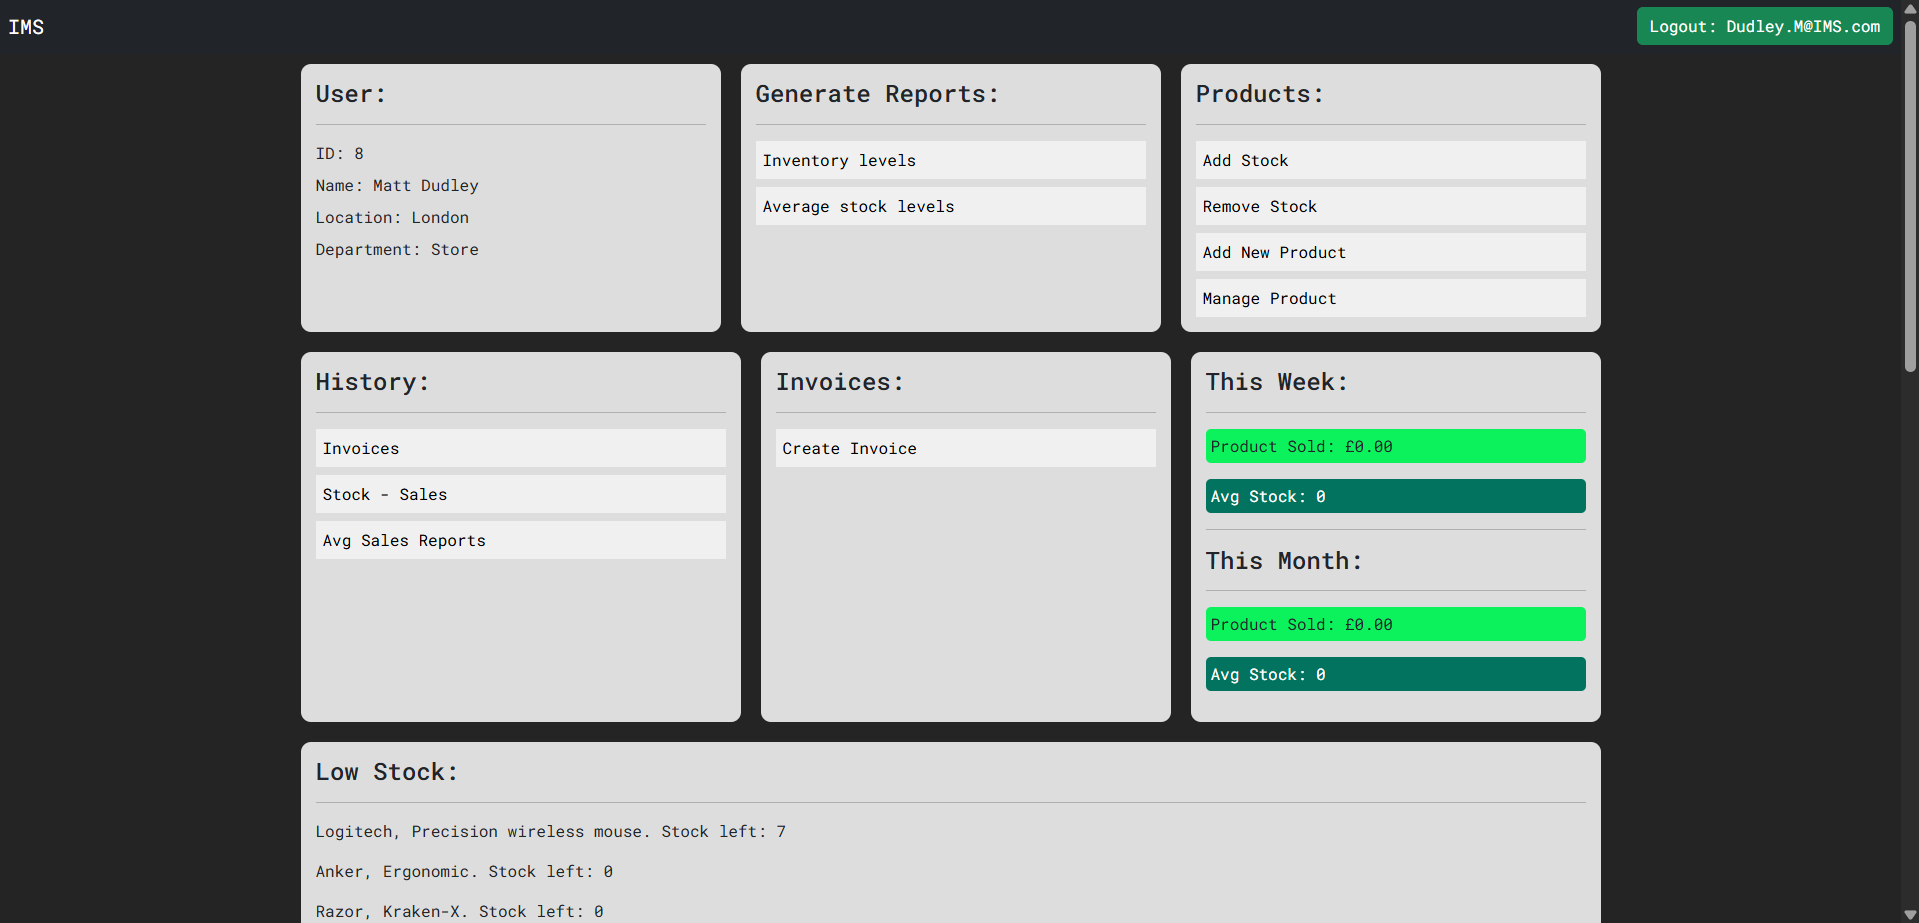Open the IMS home link
This screenshot has width=1919, height=923.
26,27
